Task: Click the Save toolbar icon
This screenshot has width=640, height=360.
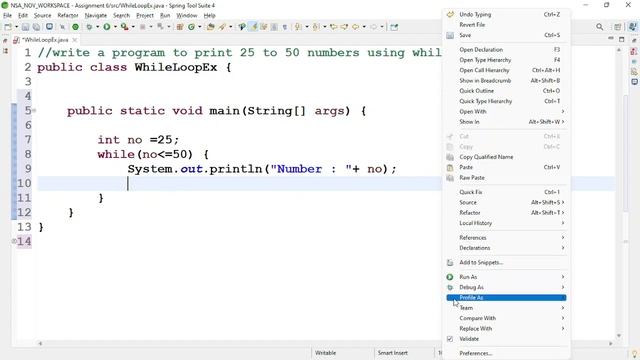Action: (x=25, y=27)
